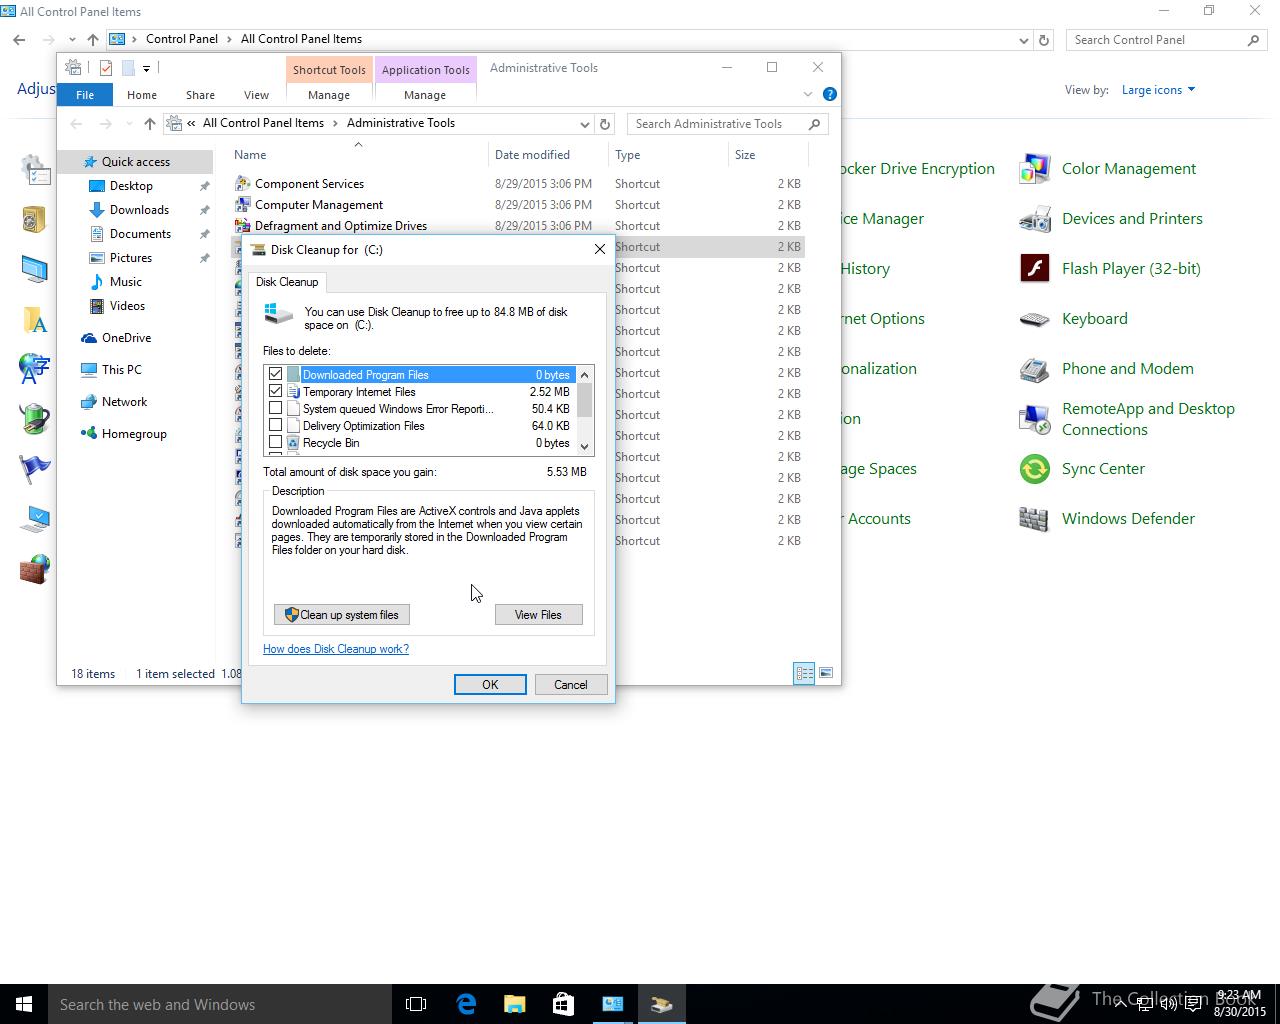This screenshot has width=1280, height=1024.
Task: Open the Component Services shortcut icon
Action: click(242, 184)
